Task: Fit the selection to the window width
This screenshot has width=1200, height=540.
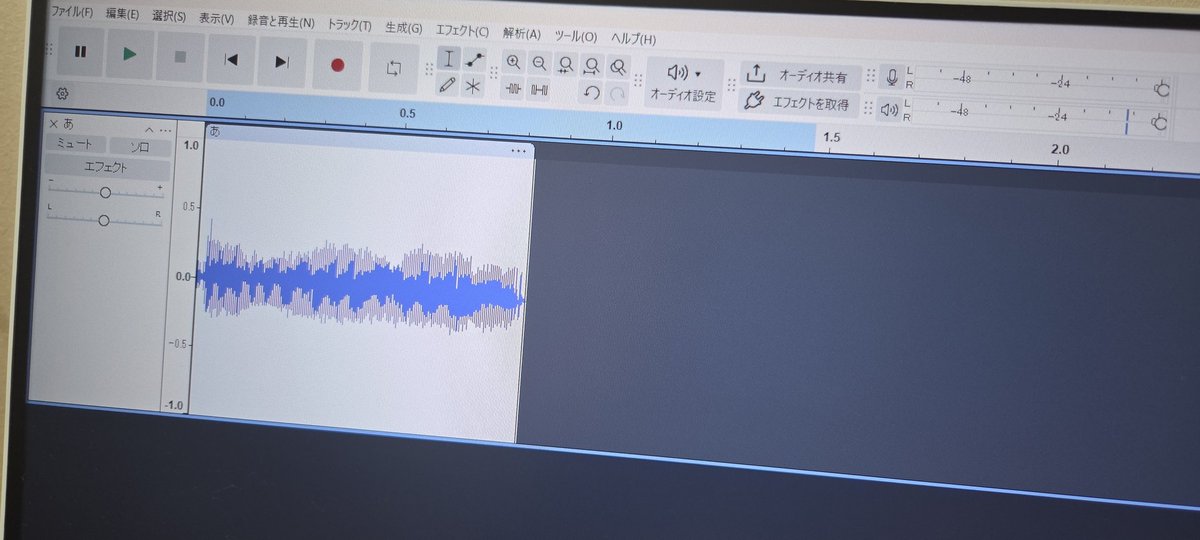Action: pos(566,66)
